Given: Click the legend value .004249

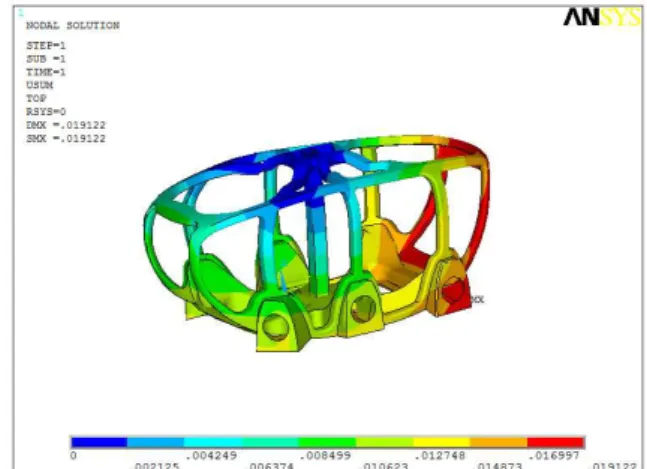Looking at the screenshot, I should point(211,455).
